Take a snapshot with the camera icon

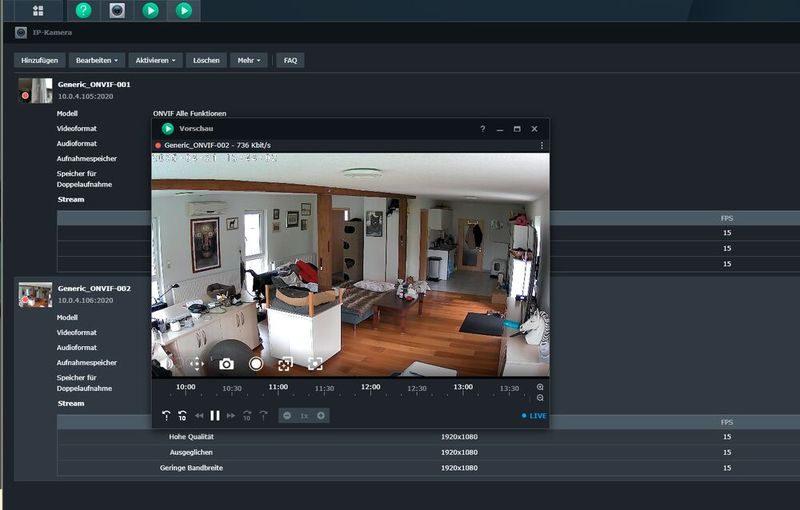[x=226, y=364]
